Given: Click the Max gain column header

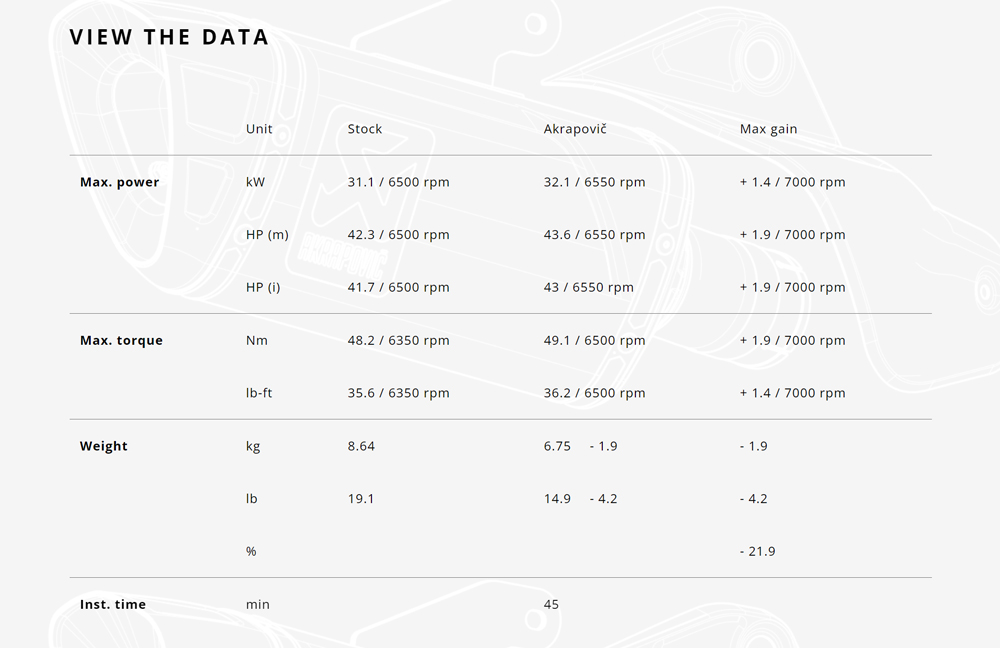Looking at the screenshot, I should click(768, 129).
